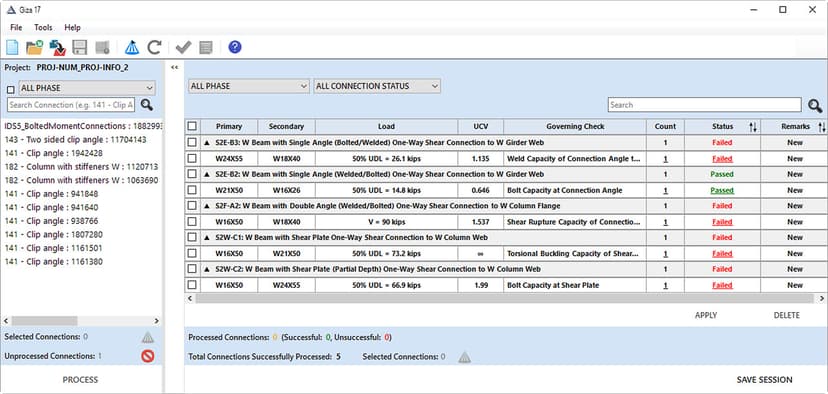Open the ALL CONNECTION STATUS dropdown
Image resolution: width=828 pixels, height=394 pixels.
tap(377, 86)
